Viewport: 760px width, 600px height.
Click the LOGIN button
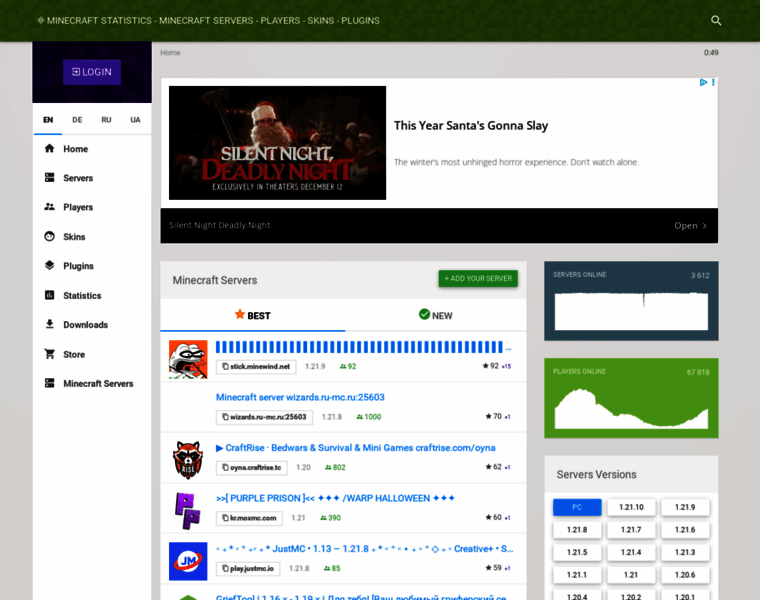pyautogui.click(x=92, y=72)
